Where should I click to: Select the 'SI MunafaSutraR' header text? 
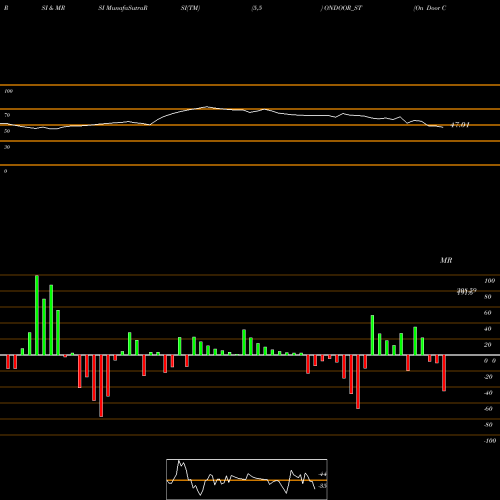(123, 8)
